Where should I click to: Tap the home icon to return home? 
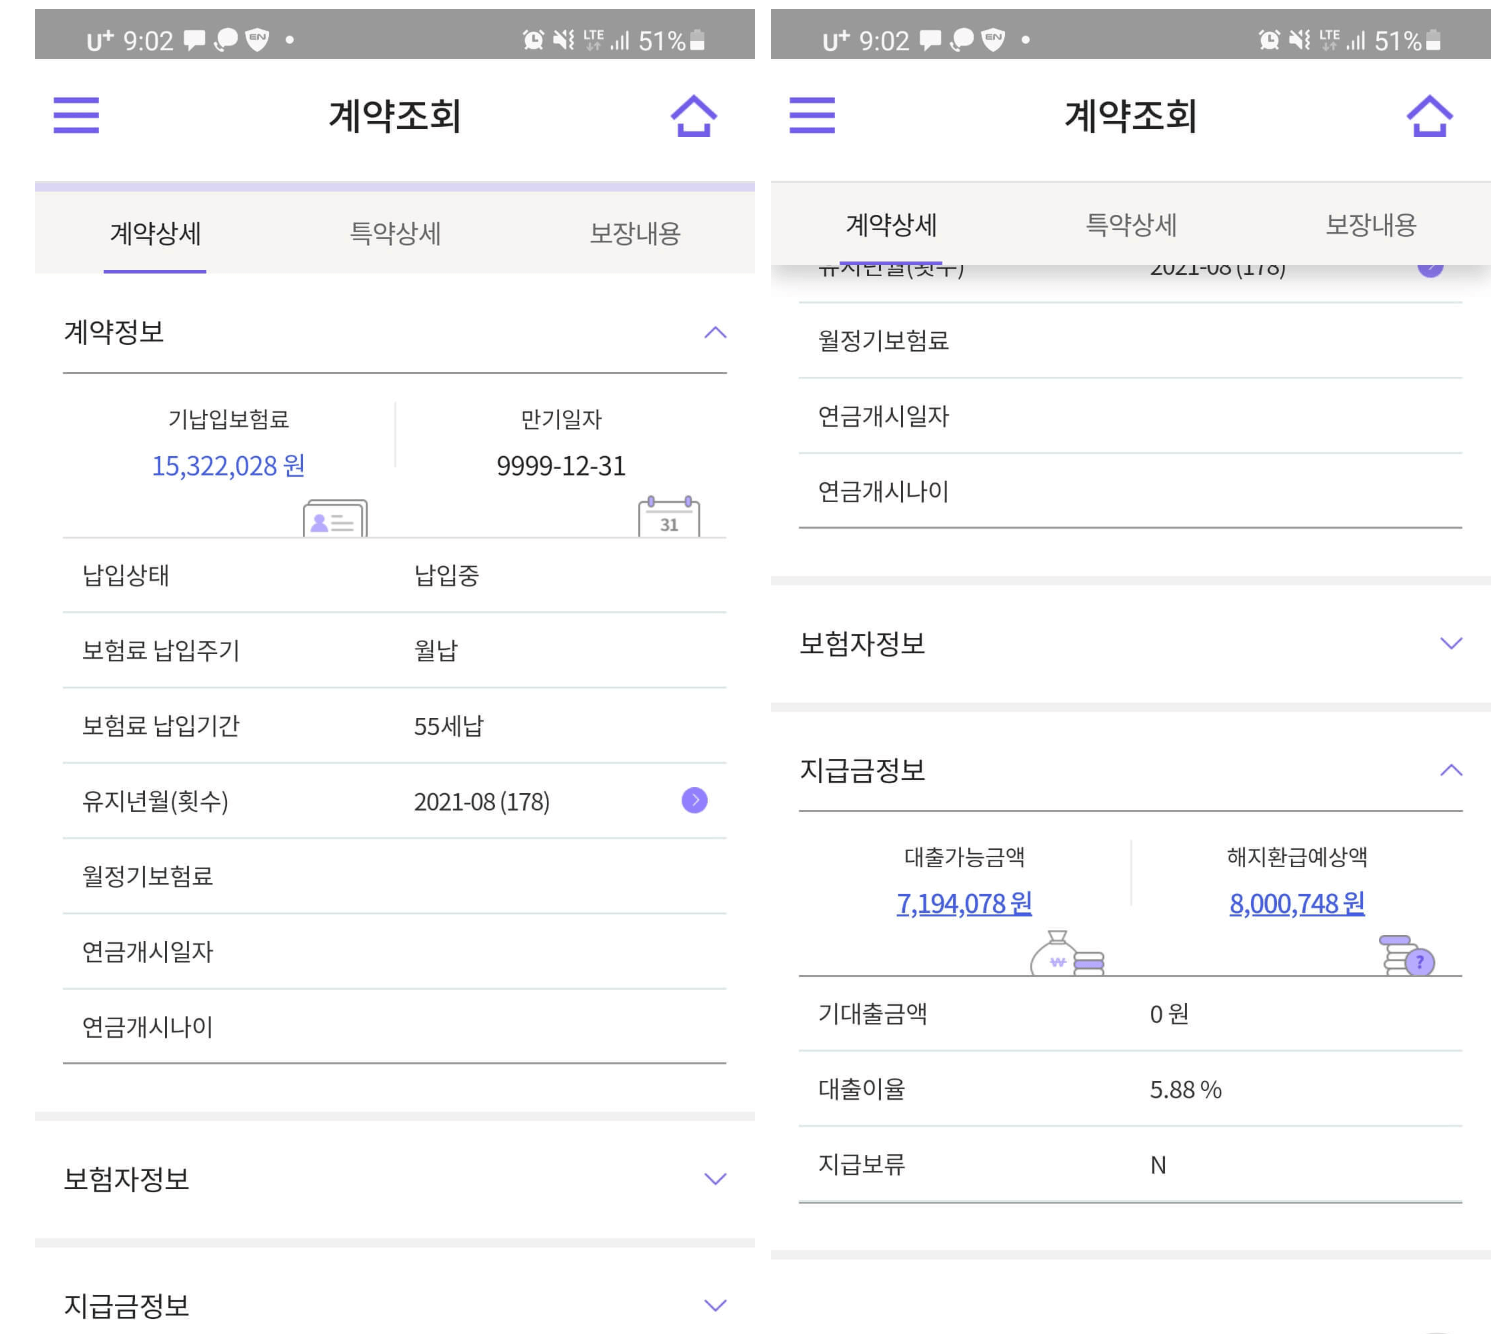[x=694, y=115]
